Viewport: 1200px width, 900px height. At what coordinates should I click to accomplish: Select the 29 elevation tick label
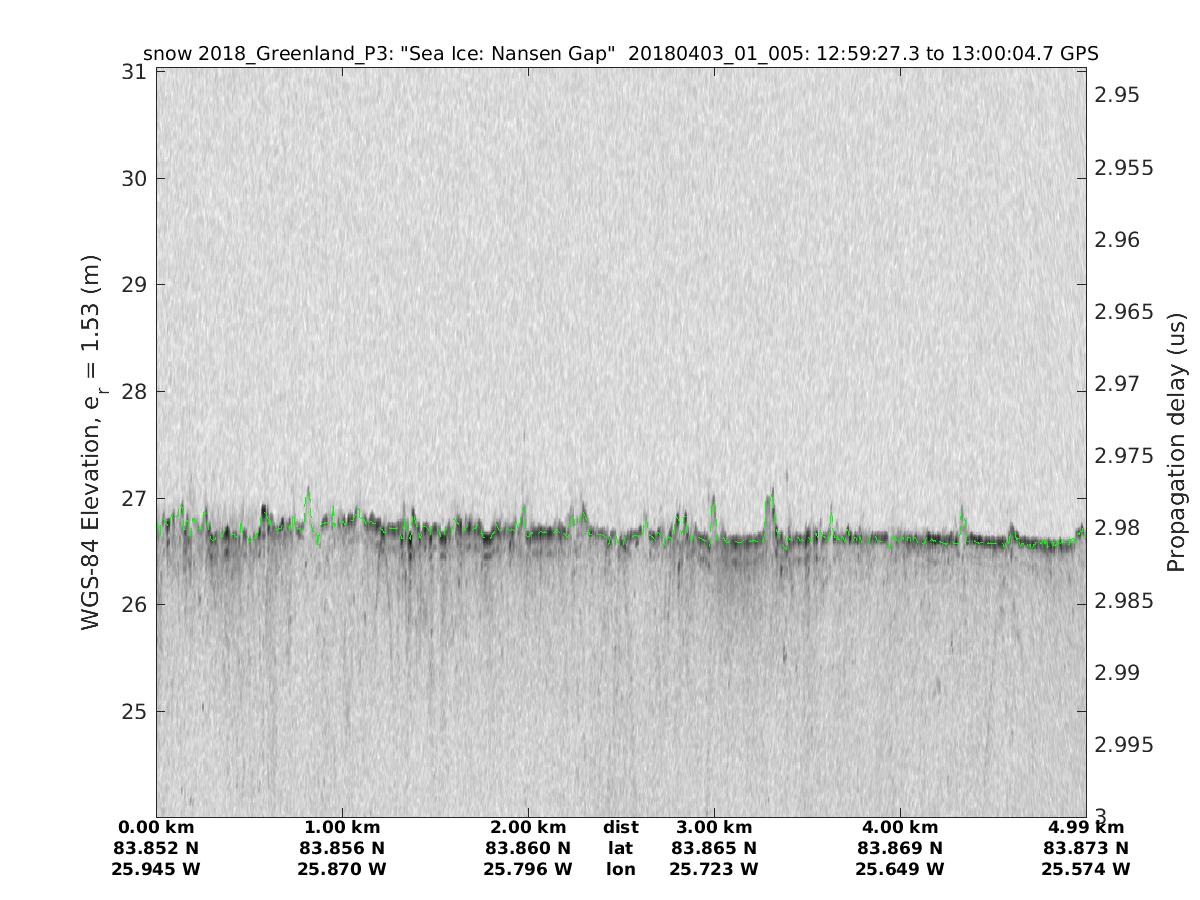134,285
